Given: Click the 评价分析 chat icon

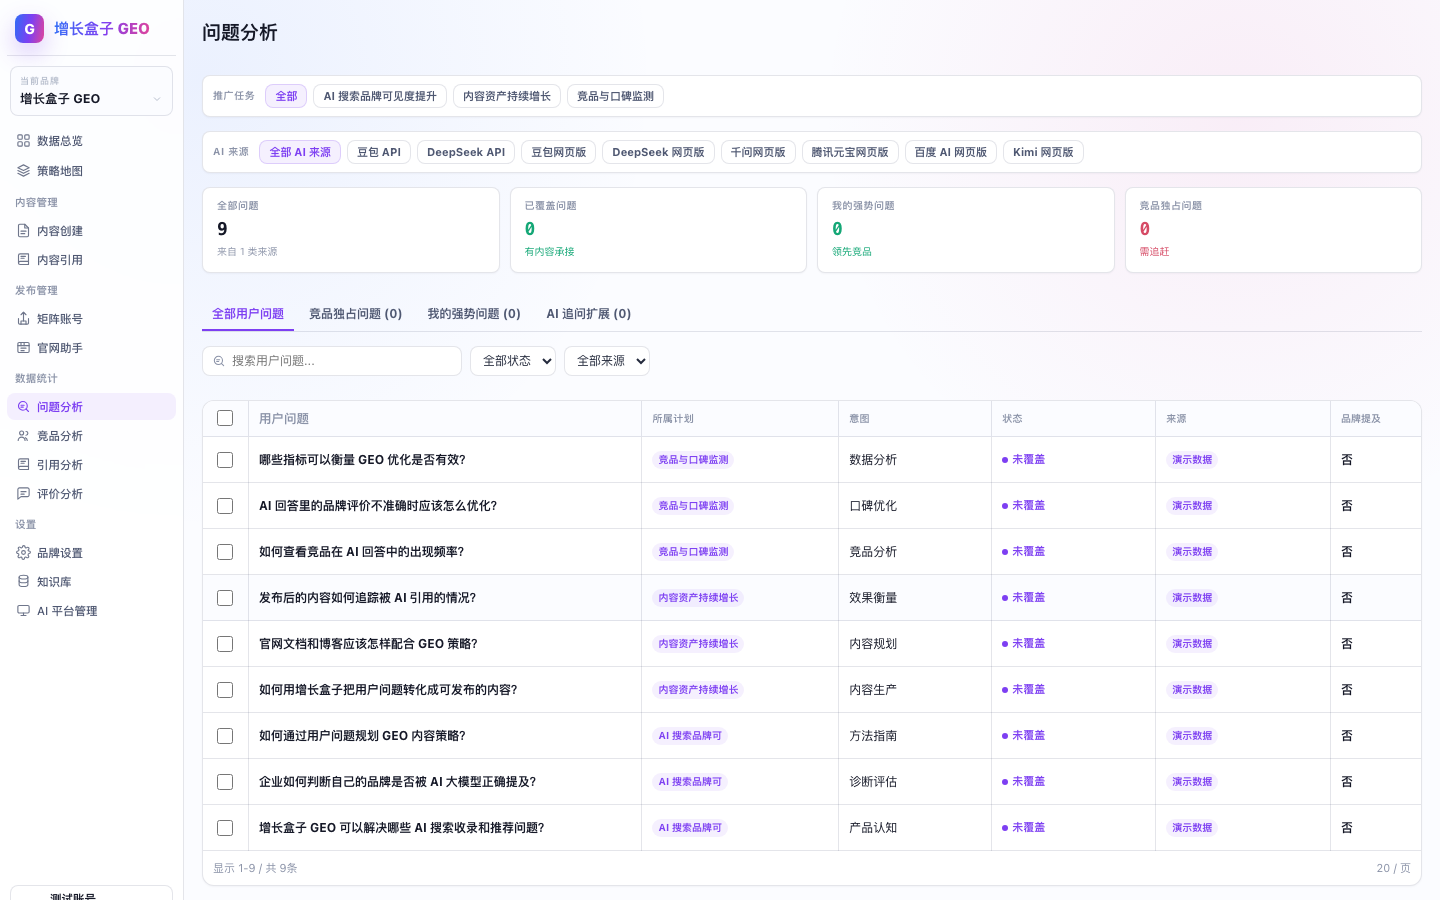Looking at the screenshot, I should coord(24,494).
